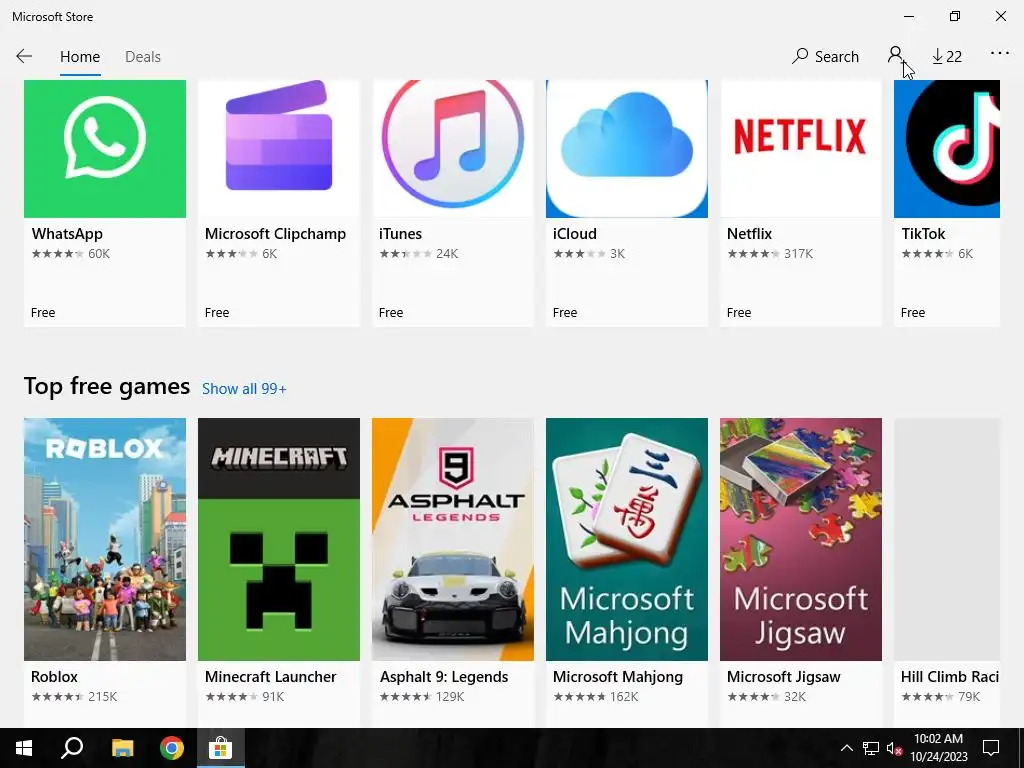Click the WhatsApp title text
The image size is (1024, 768).
[67, 234]
